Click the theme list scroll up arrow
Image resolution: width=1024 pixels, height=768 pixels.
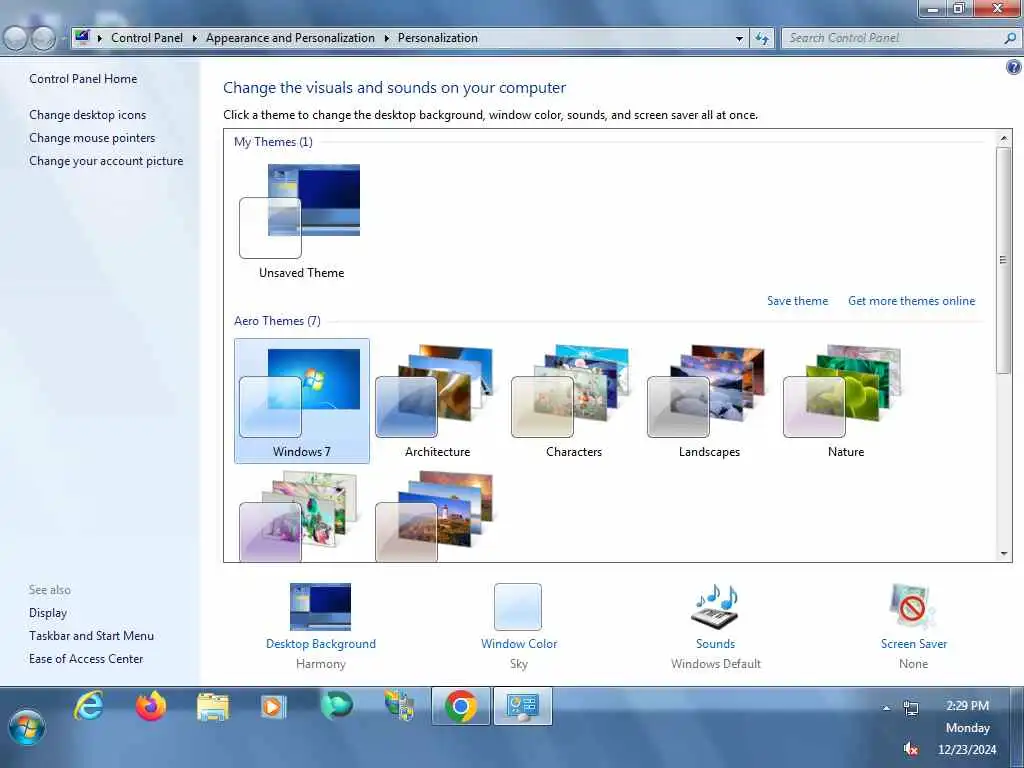click(x=1004, y=139)
